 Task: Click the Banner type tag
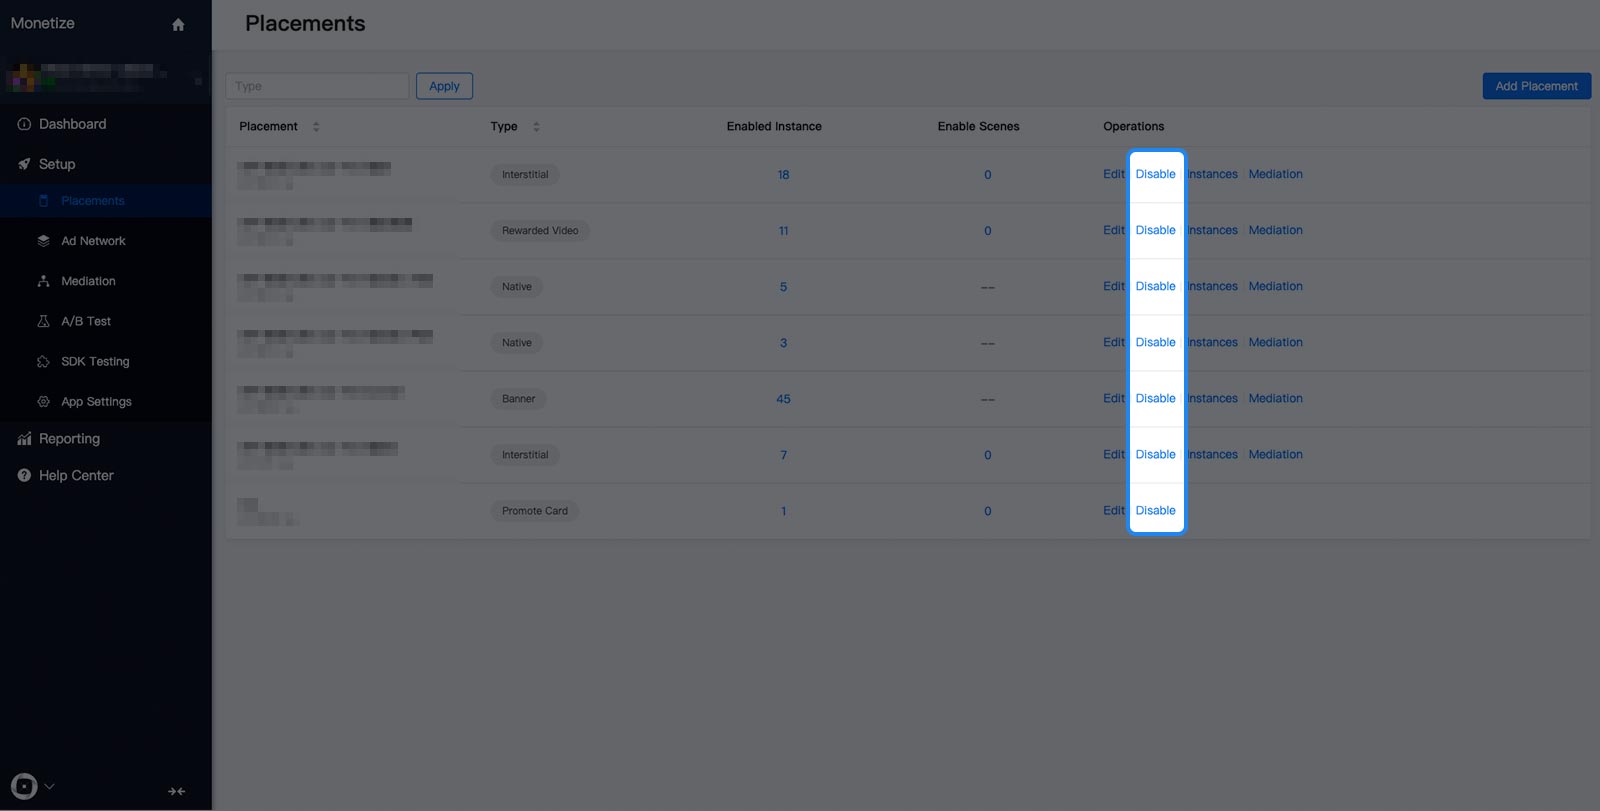(518, 399)
